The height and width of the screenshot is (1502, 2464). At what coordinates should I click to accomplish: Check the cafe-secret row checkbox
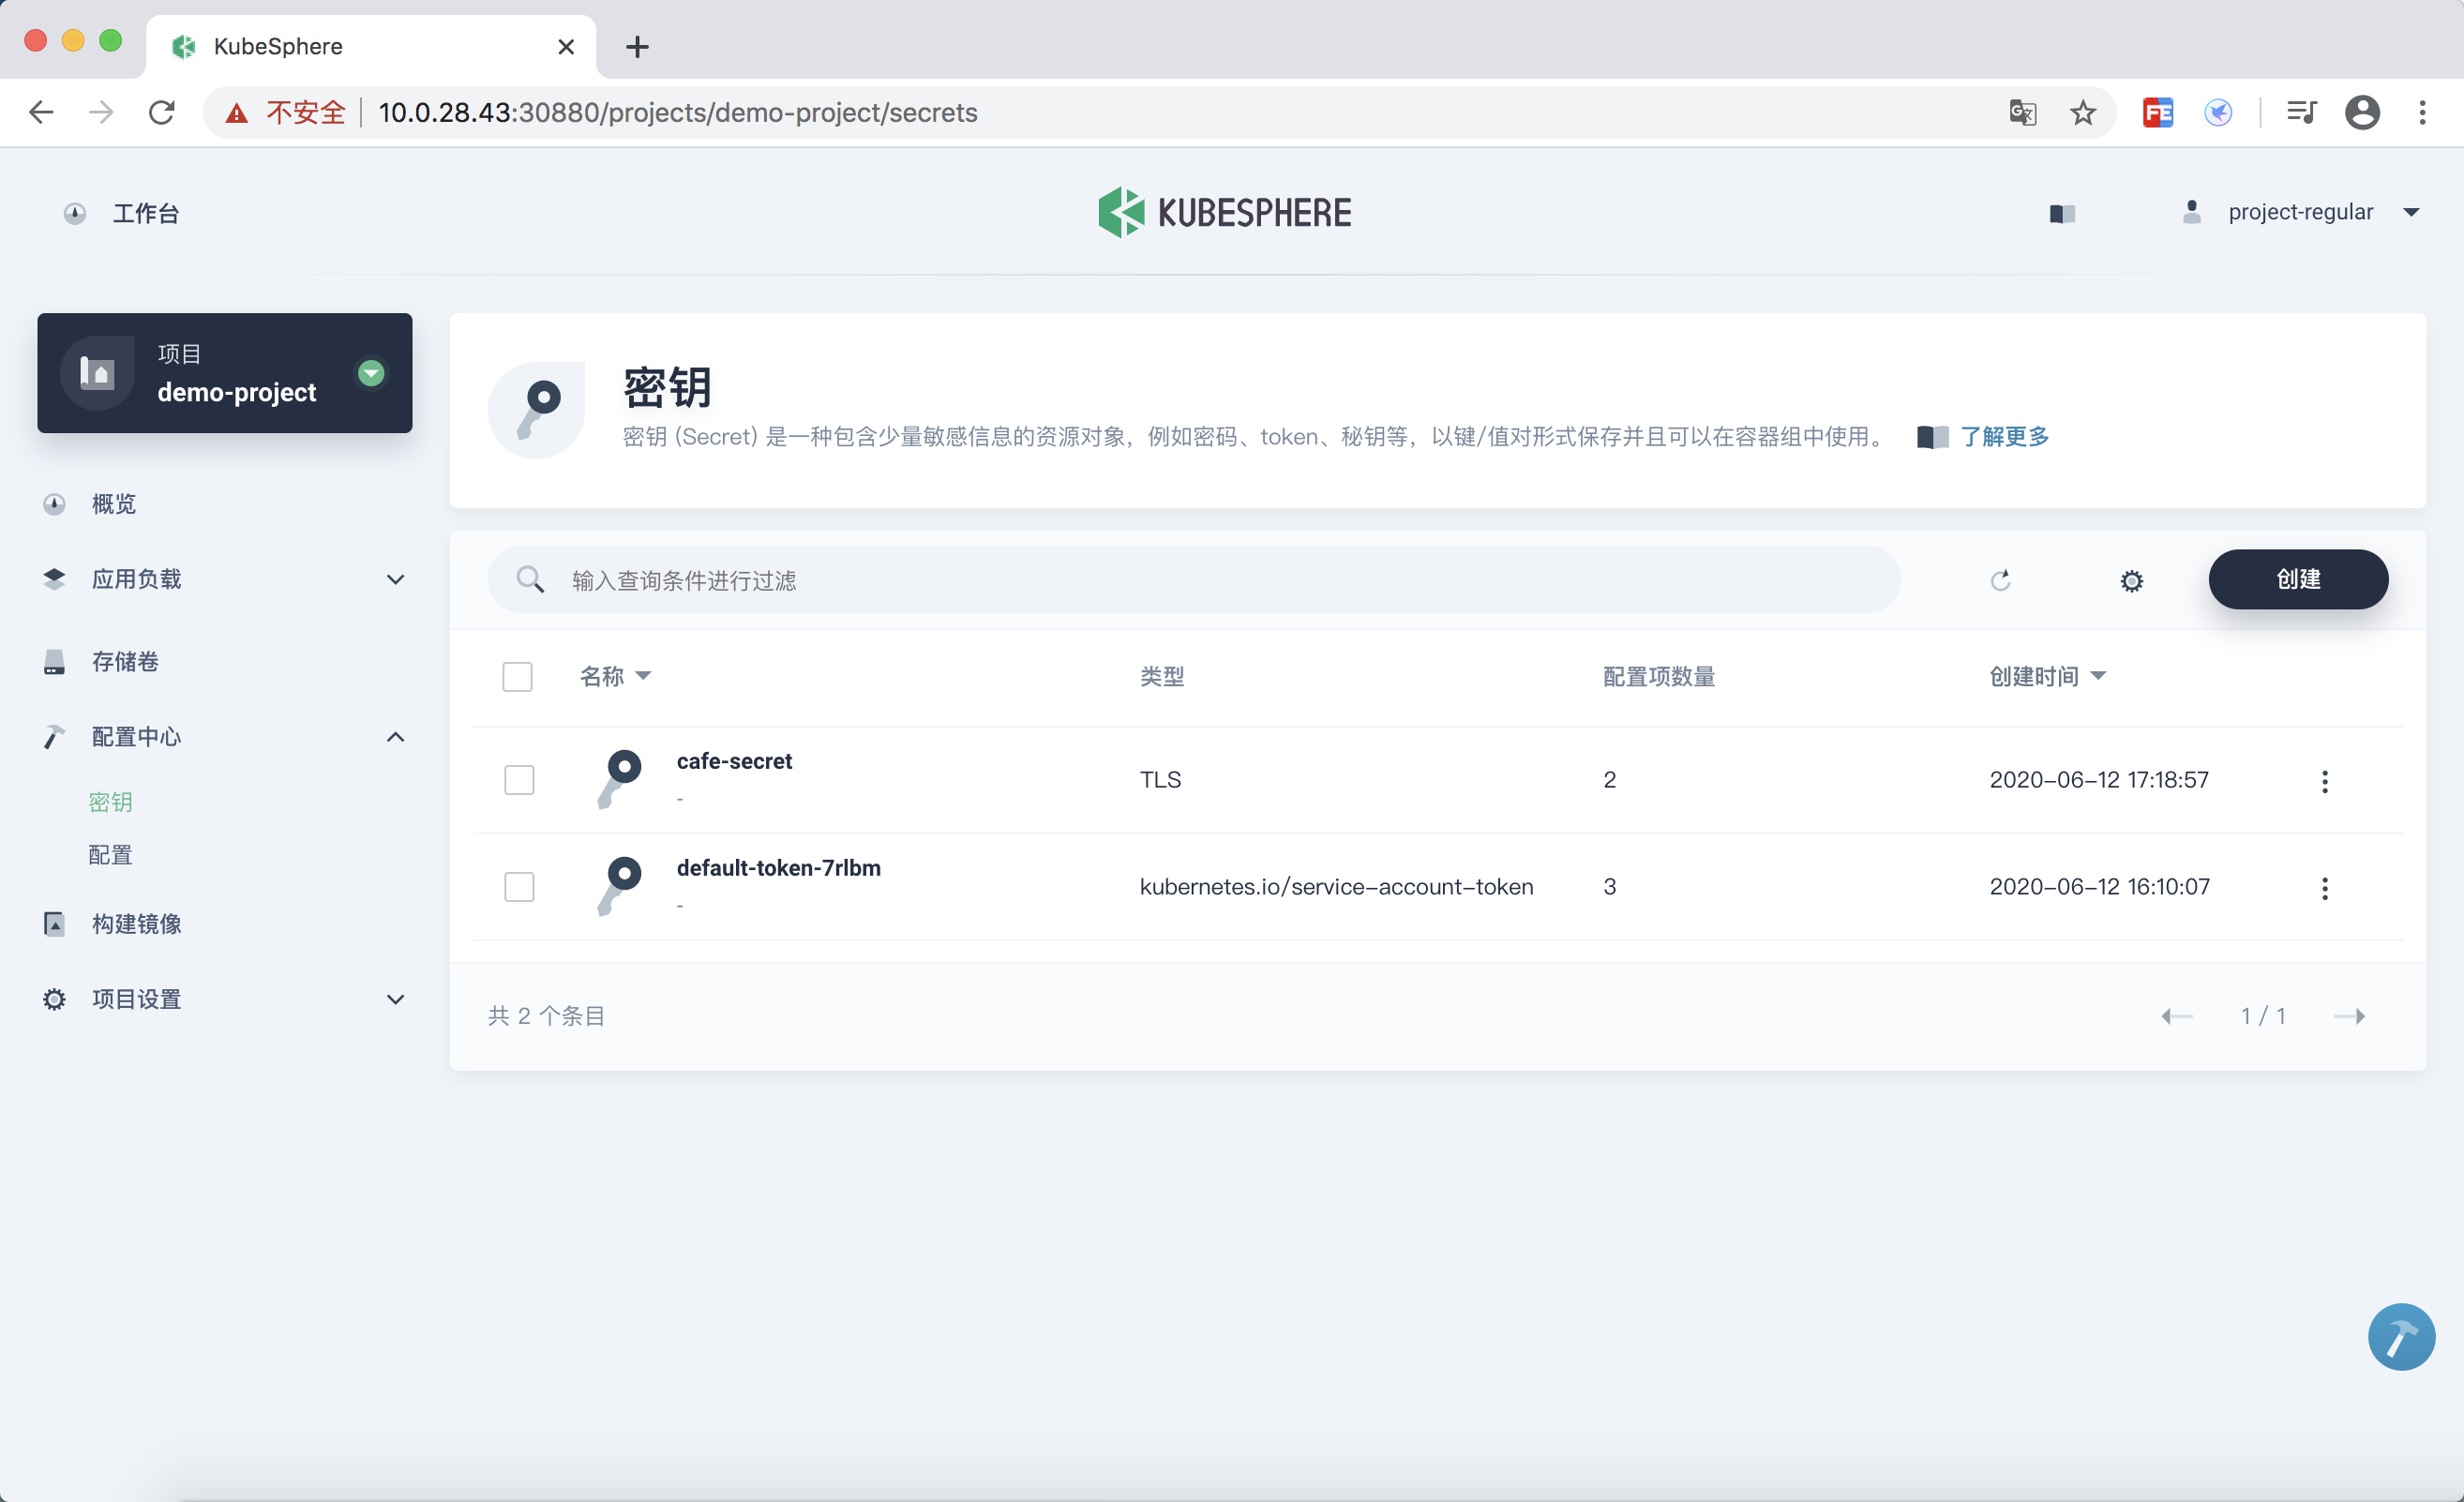(519, 780)
